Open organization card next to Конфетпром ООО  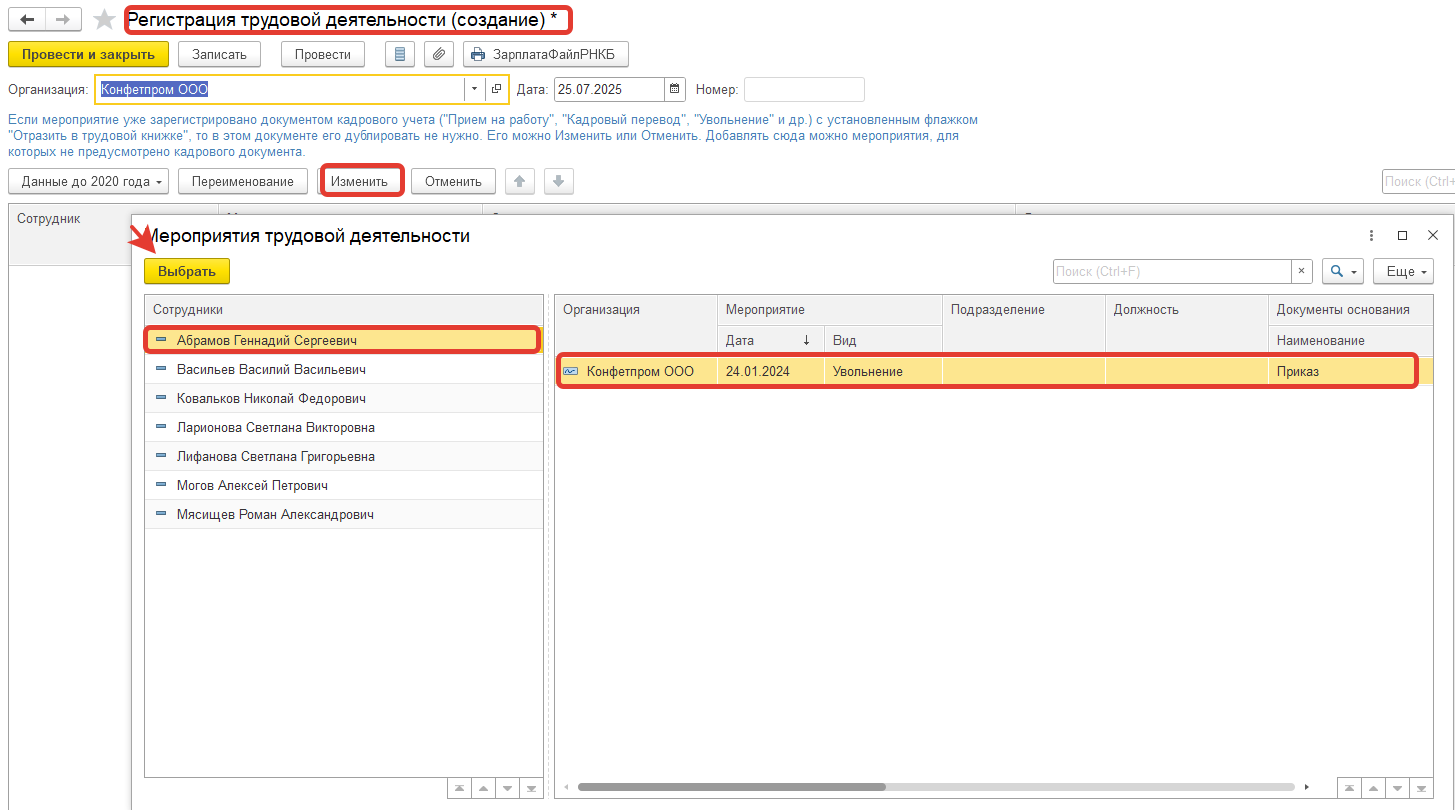496,89
